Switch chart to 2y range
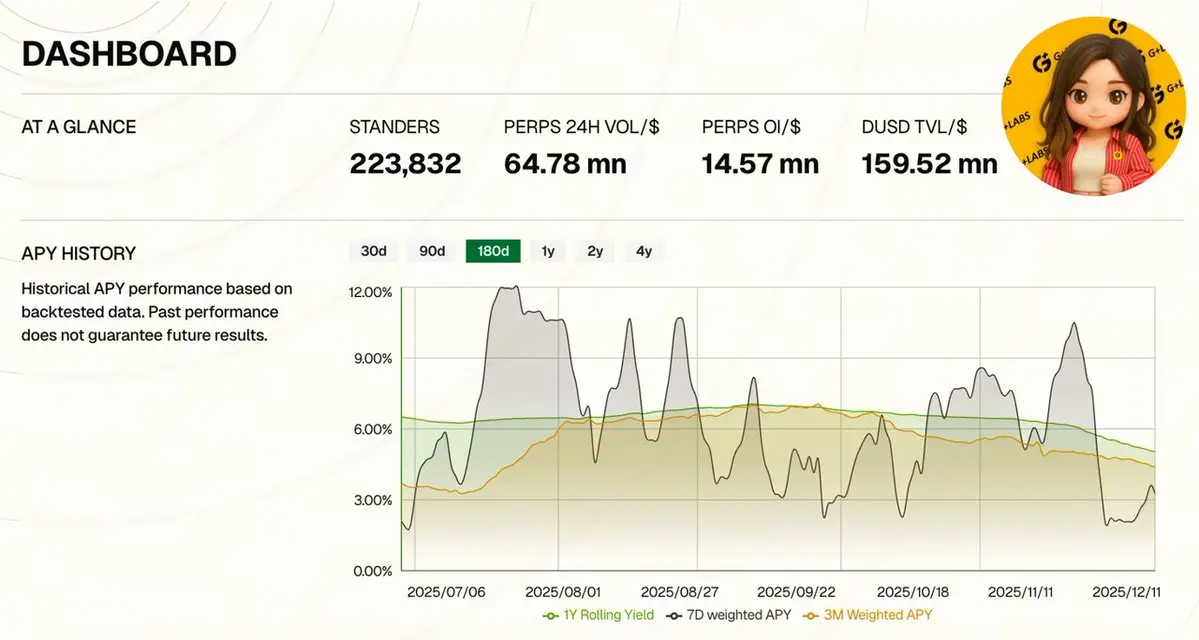The height and width of the screenshot is (640, 1199). tap(596, 251)
